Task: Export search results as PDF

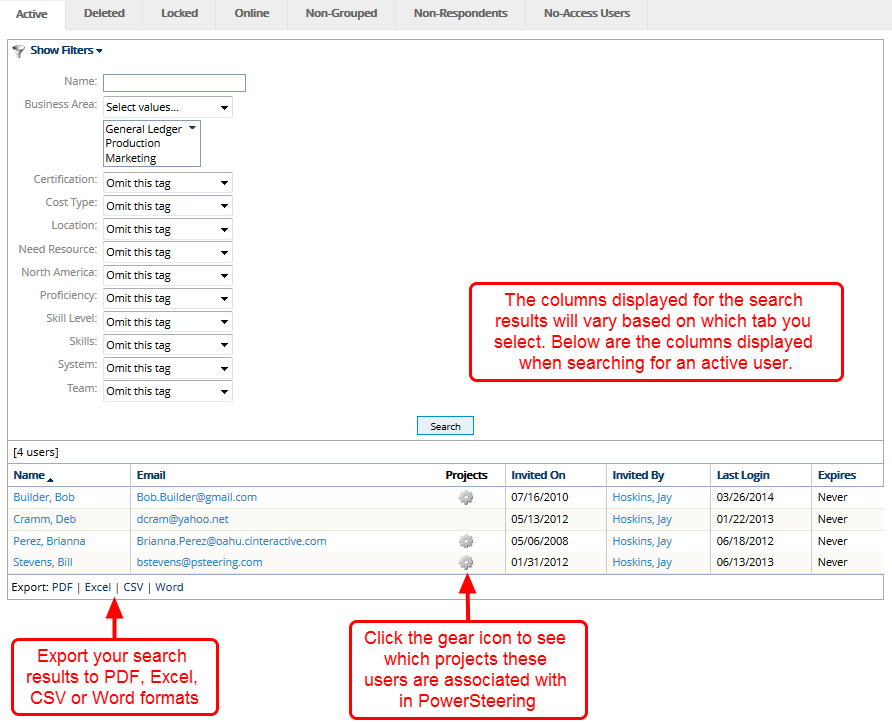Action: click(x=62, y=587)
